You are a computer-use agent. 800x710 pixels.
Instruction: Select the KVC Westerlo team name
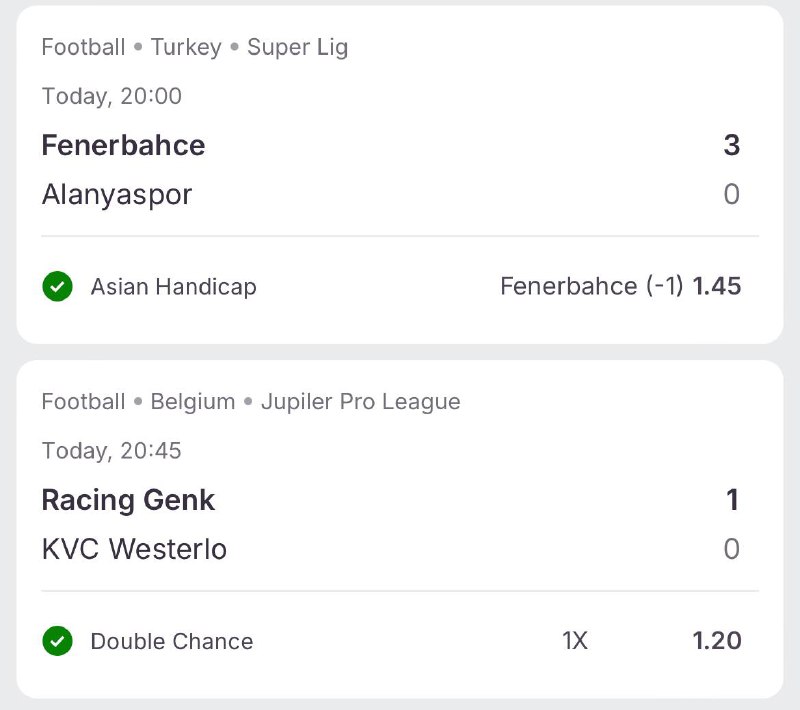(x=134, y=549)
